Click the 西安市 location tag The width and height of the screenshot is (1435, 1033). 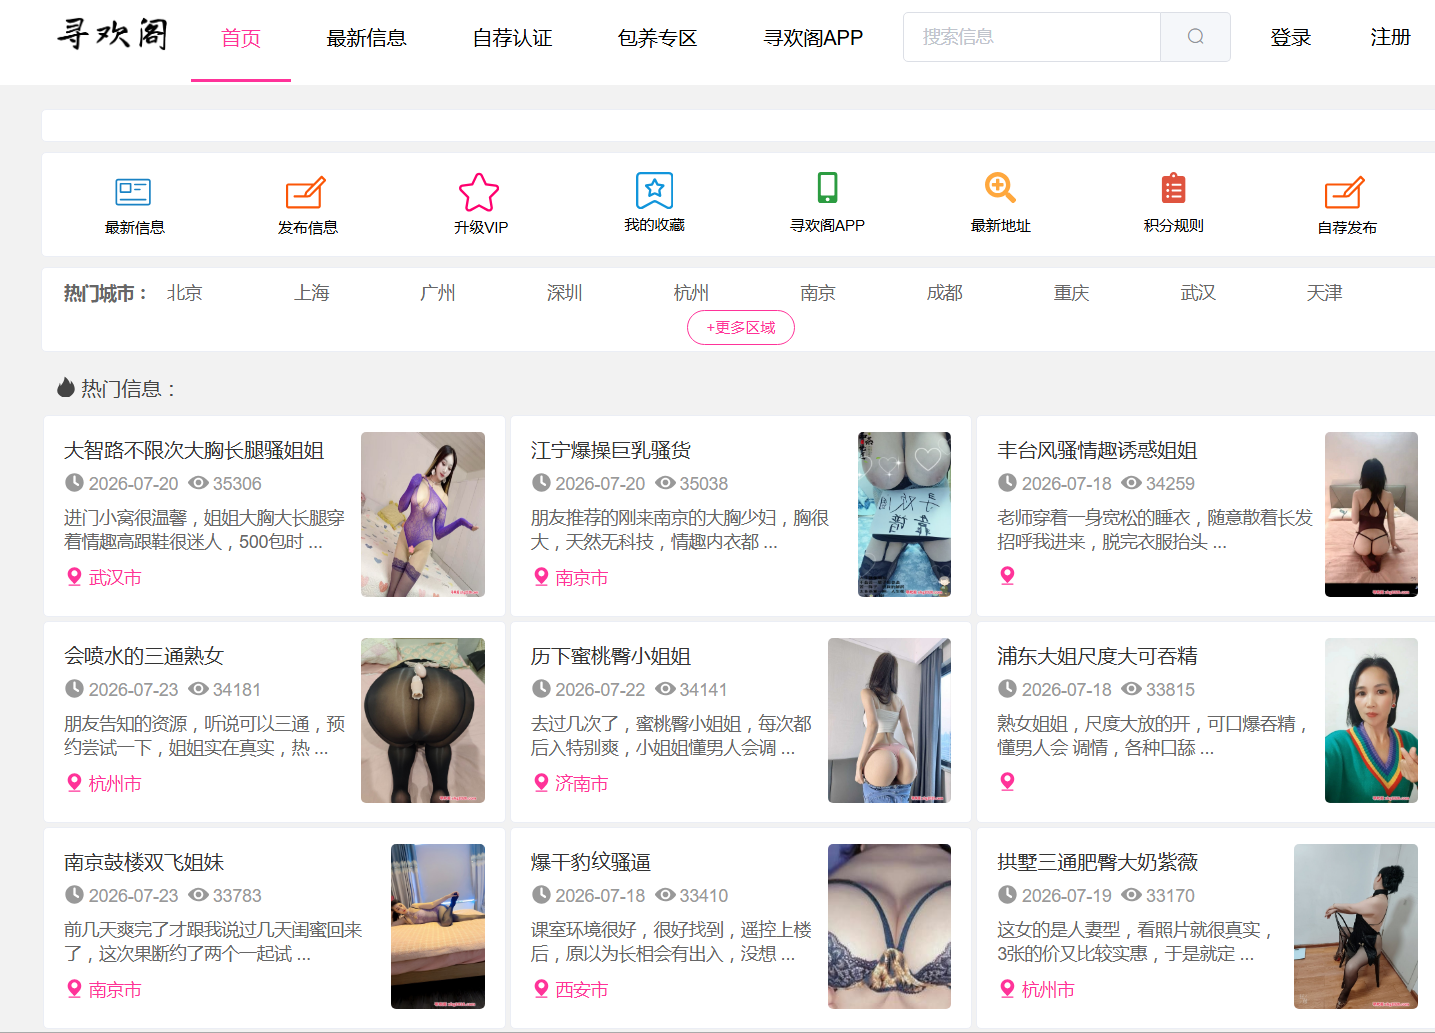click(571, 989)
